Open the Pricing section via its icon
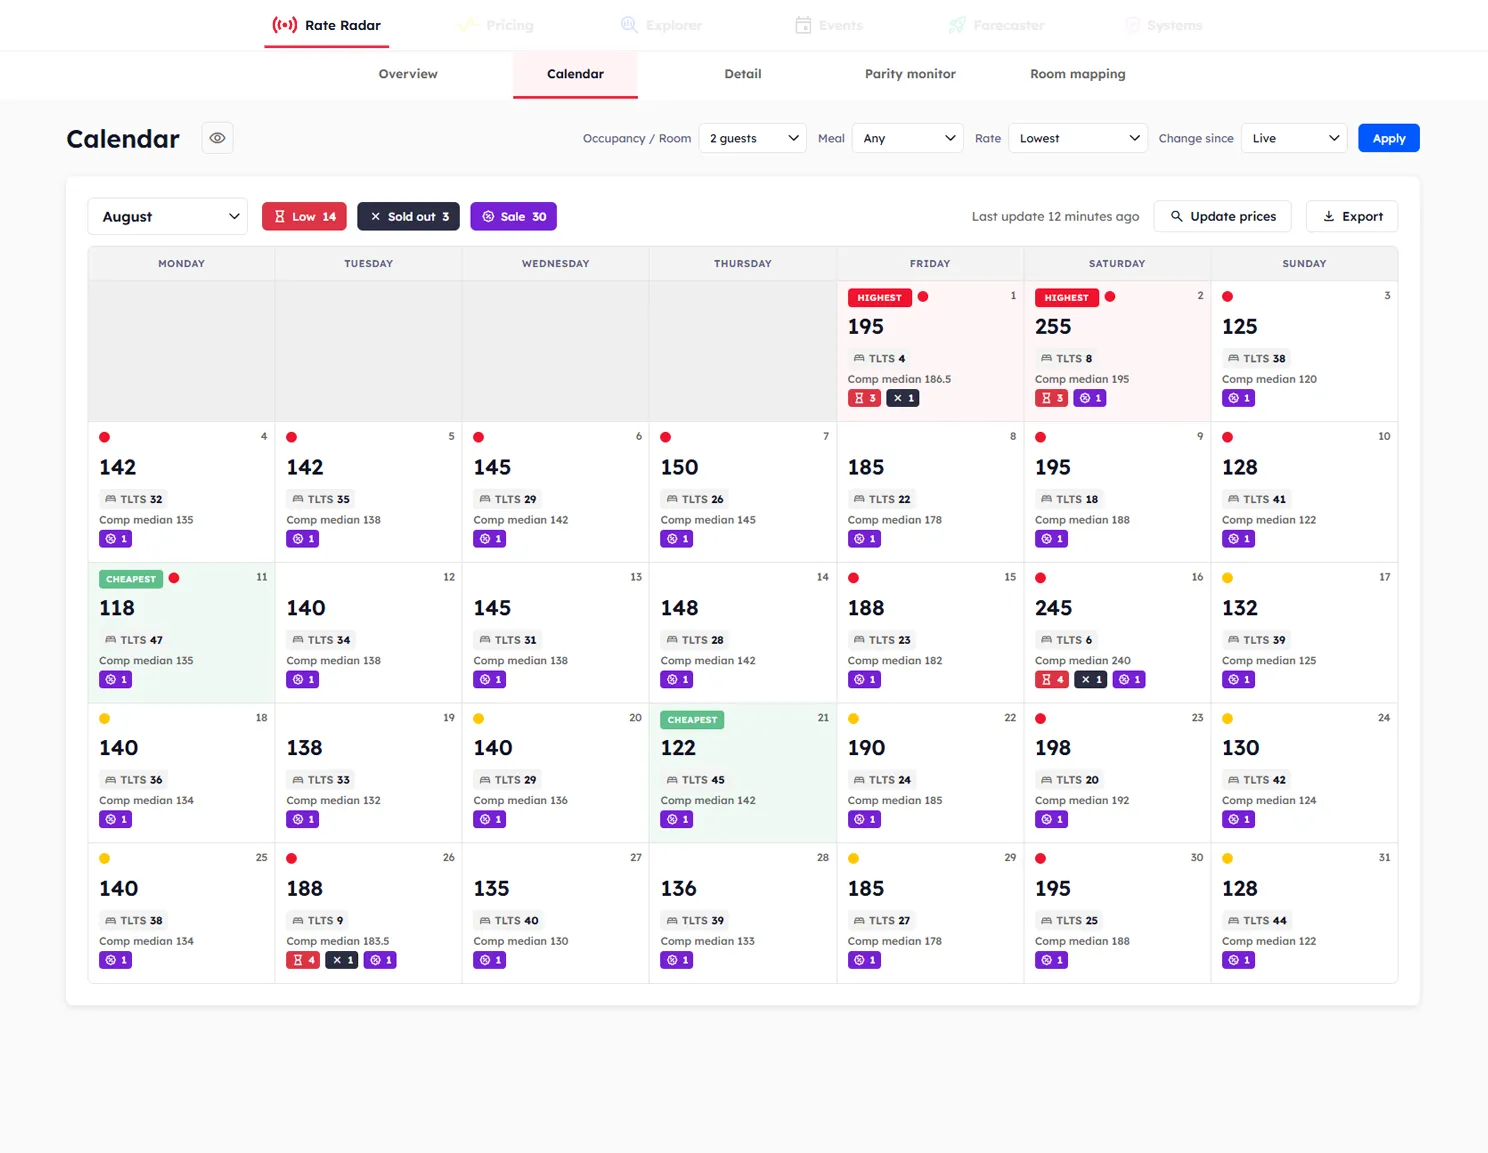The width and height of the screenshot is (1488, 1153). coord(465,25)
